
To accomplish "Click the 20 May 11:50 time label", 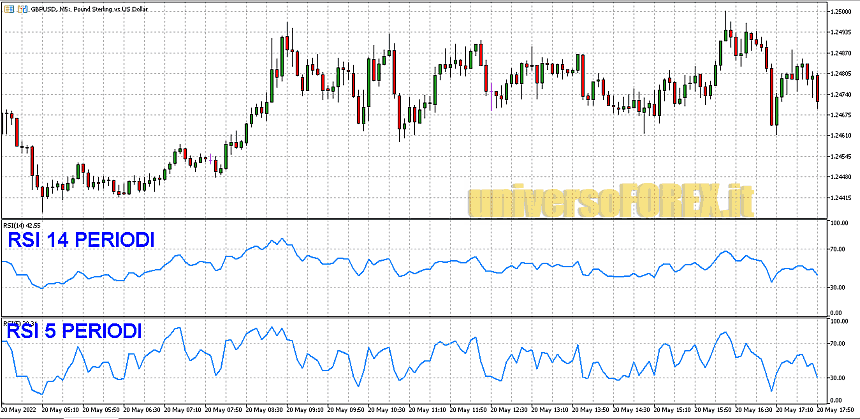I will [472, 411].
